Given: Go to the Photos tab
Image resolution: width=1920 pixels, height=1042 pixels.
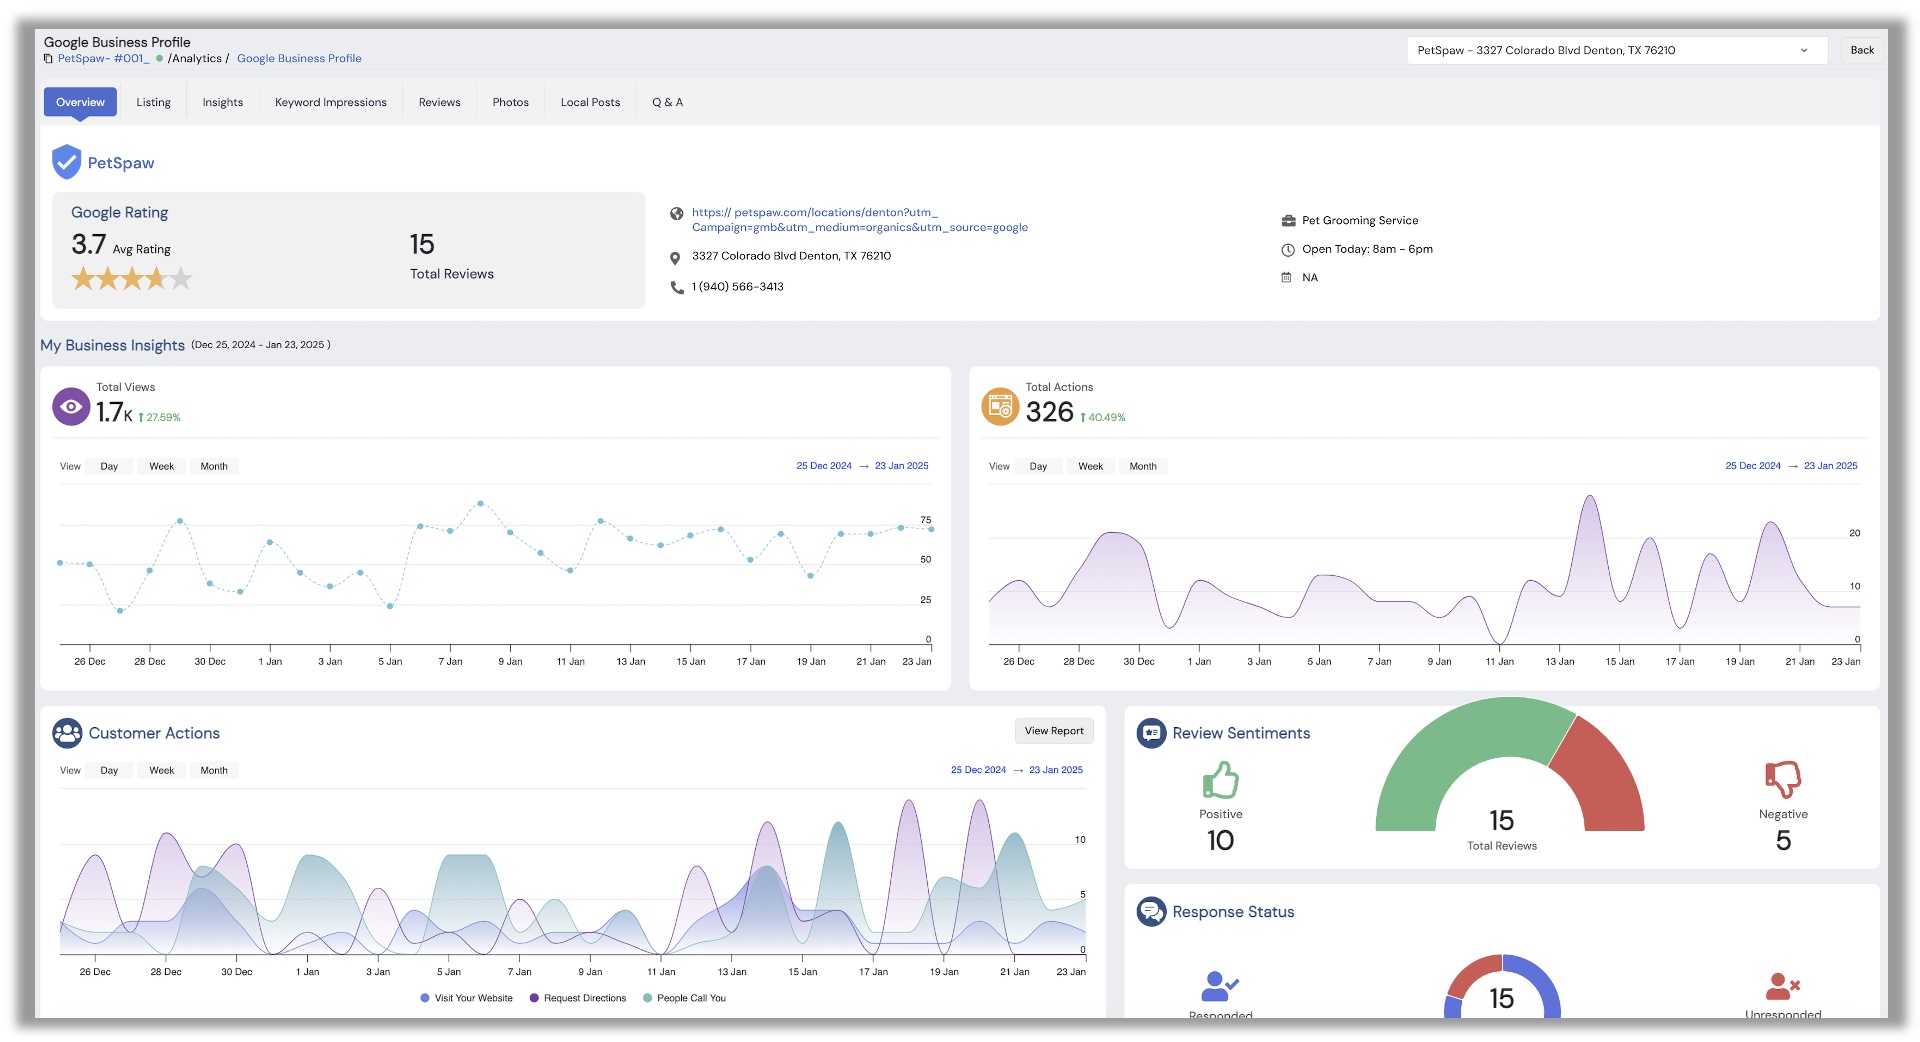Looking at the screenshot, I should (x=510, y=102).
